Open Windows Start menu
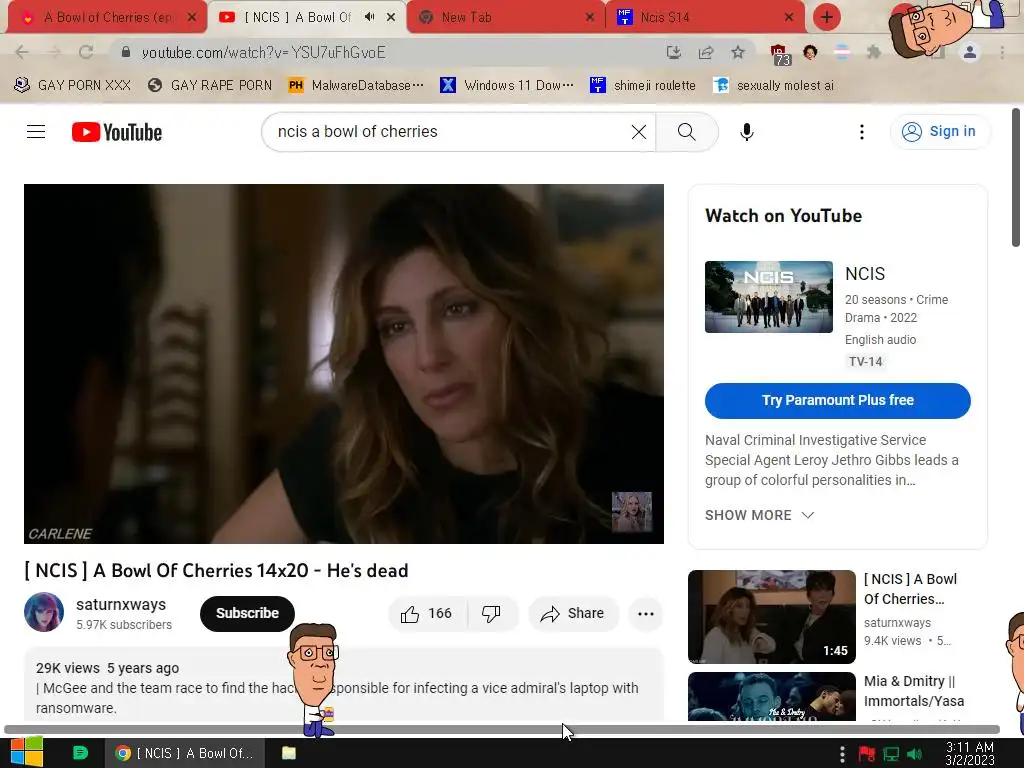Image resolution: width=1024 pixels, height=768 pixels. point(27,752)
